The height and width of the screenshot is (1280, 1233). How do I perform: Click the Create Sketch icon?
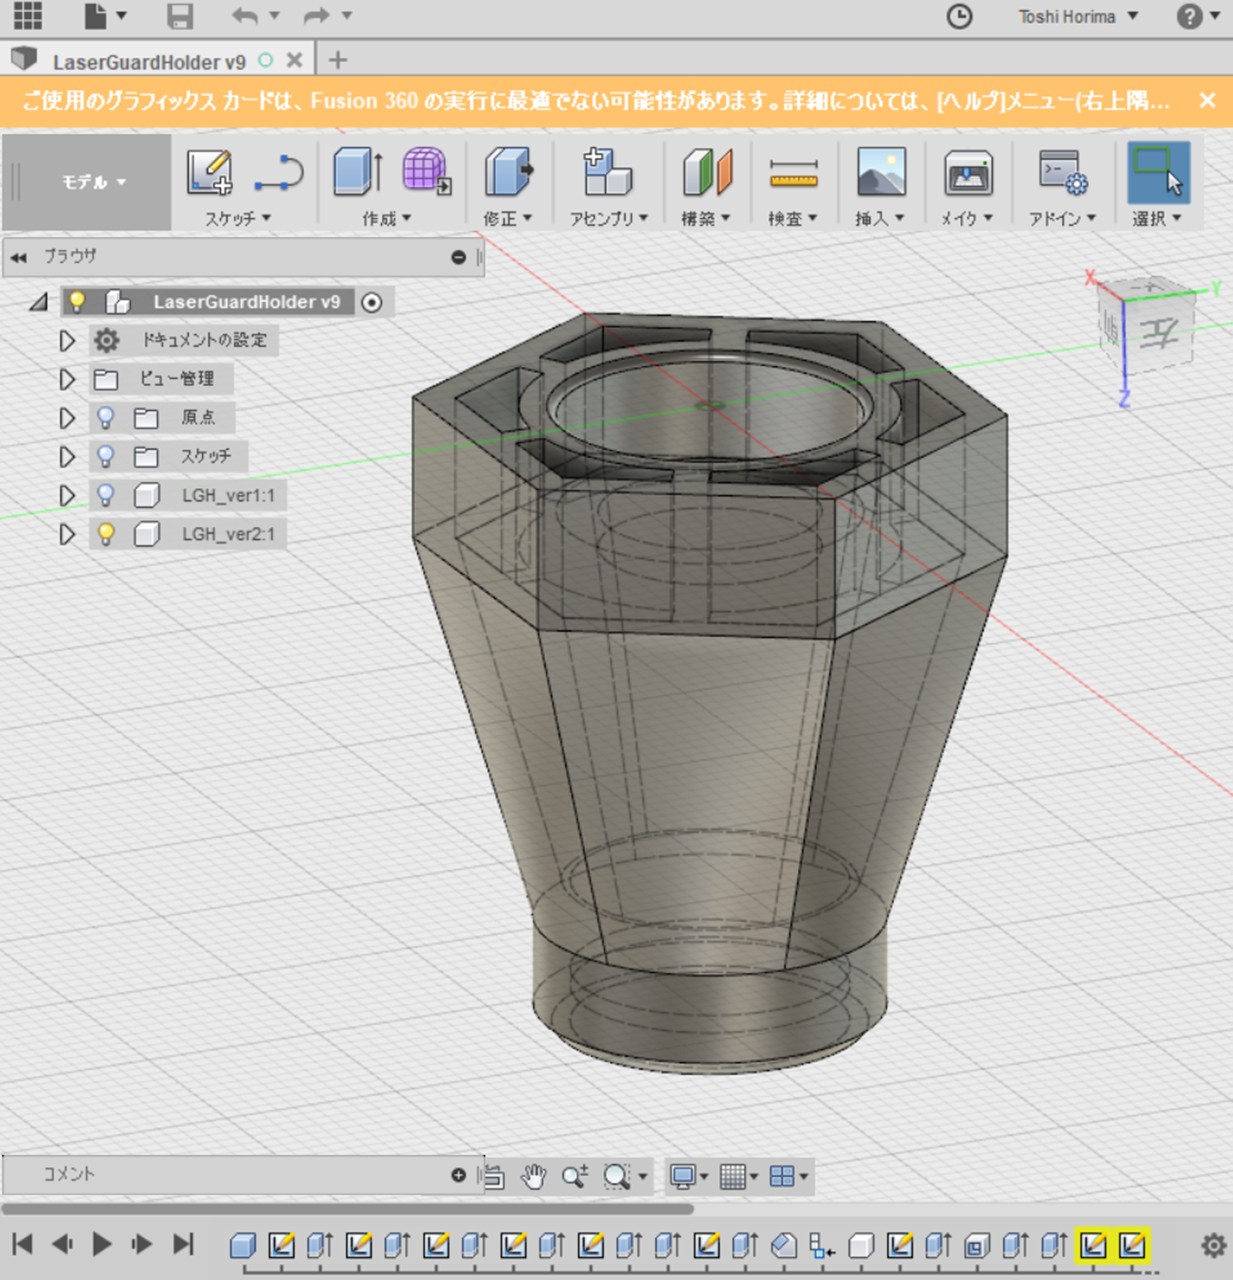[x=210, y=172]
